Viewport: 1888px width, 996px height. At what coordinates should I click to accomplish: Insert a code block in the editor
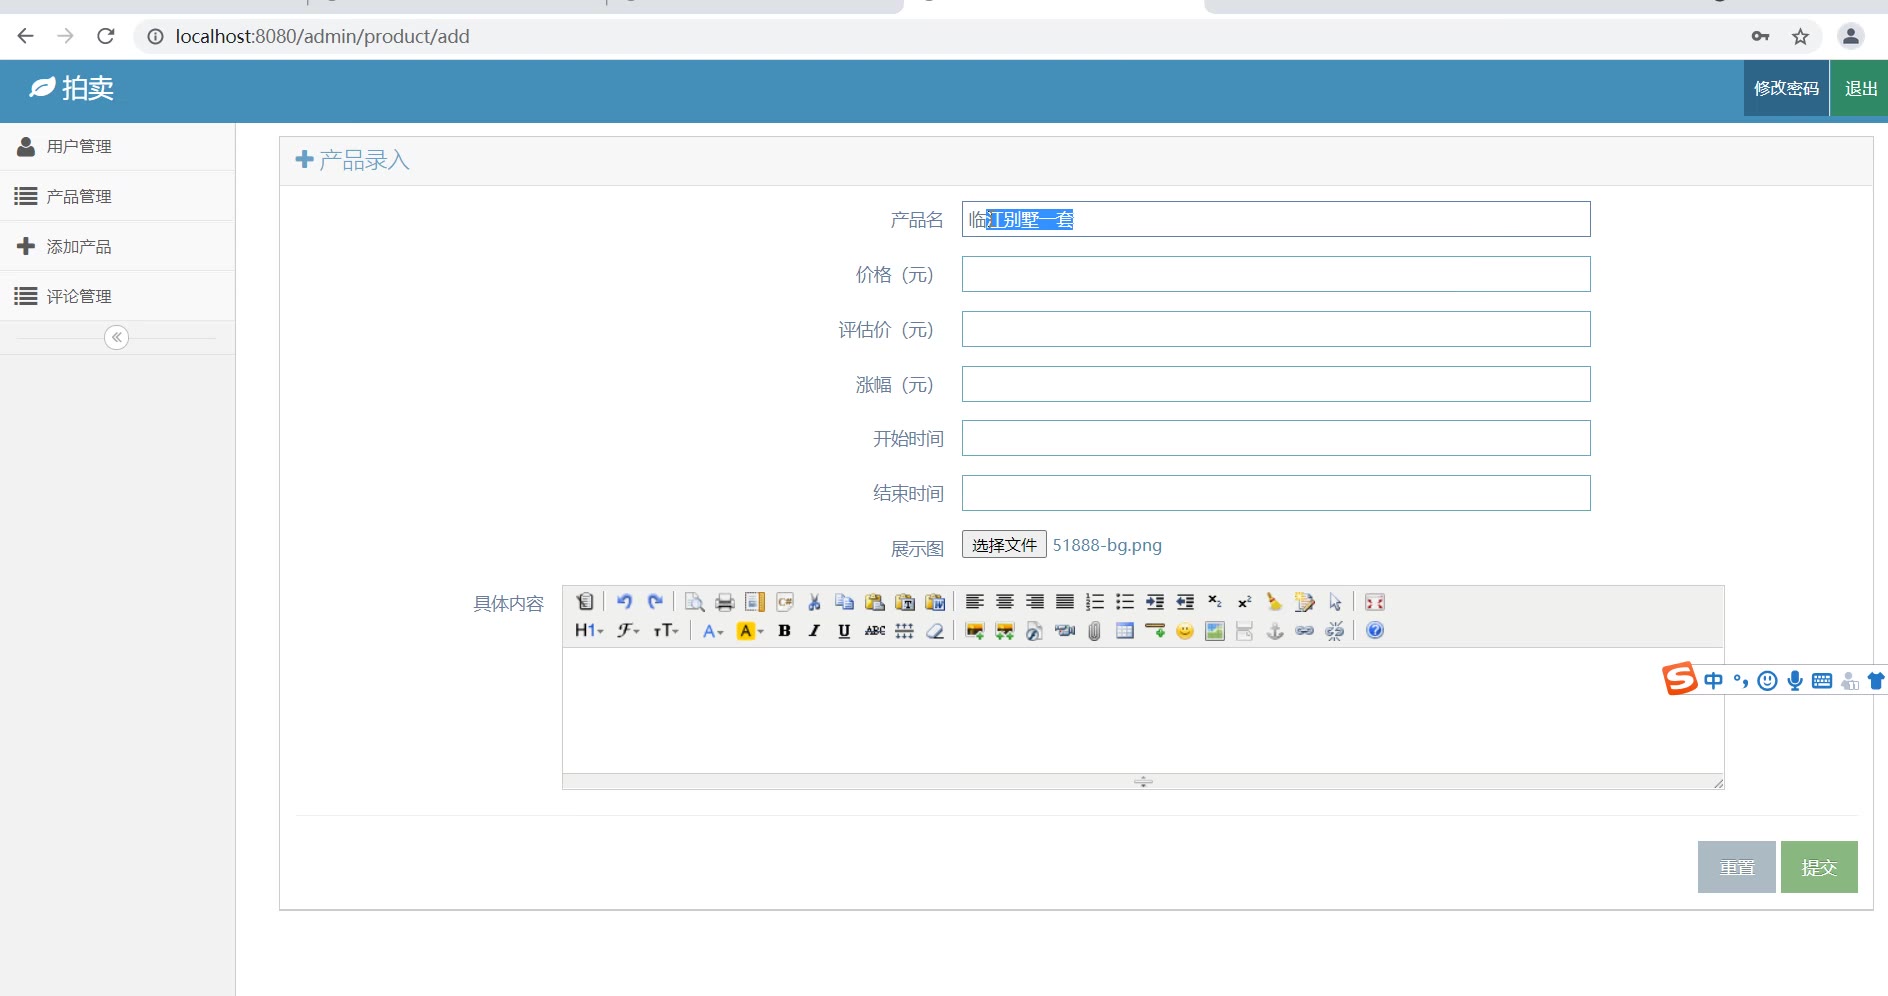coord(785,602)
